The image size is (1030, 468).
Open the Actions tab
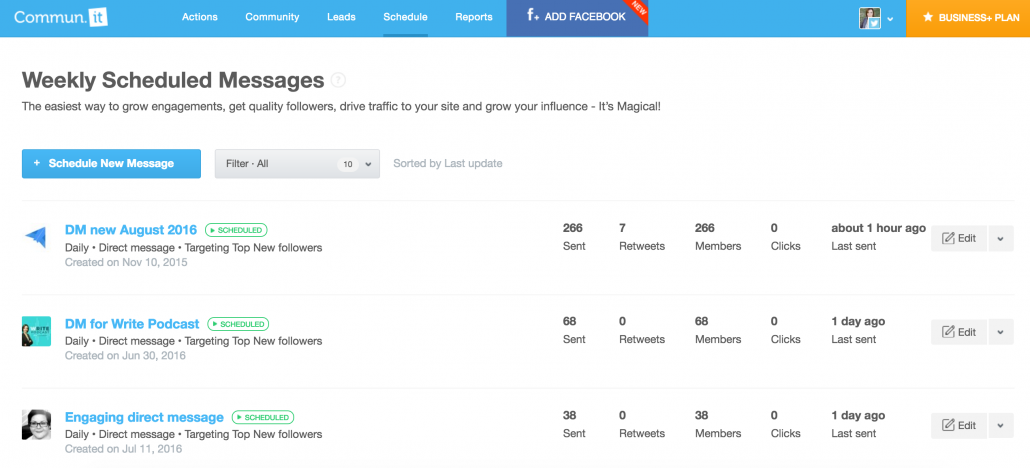200,18
